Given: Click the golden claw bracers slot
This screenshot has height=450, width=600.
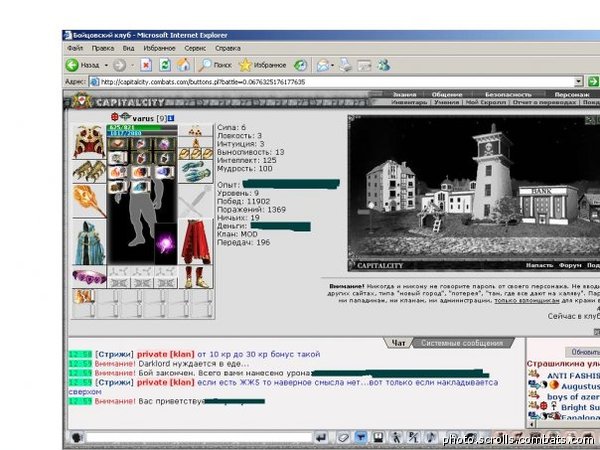Looking at the screenshot, I should pos(89,171).
